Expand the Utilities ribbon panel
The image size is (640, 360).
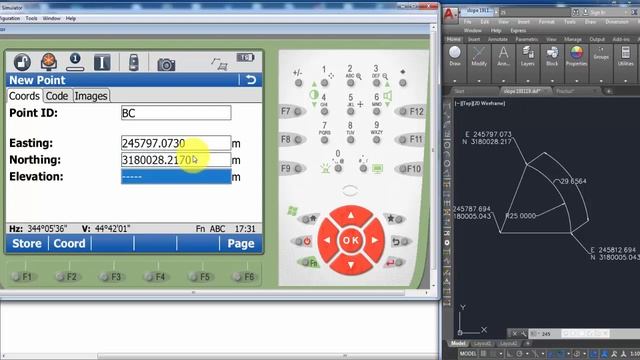(x=625, y=81)
